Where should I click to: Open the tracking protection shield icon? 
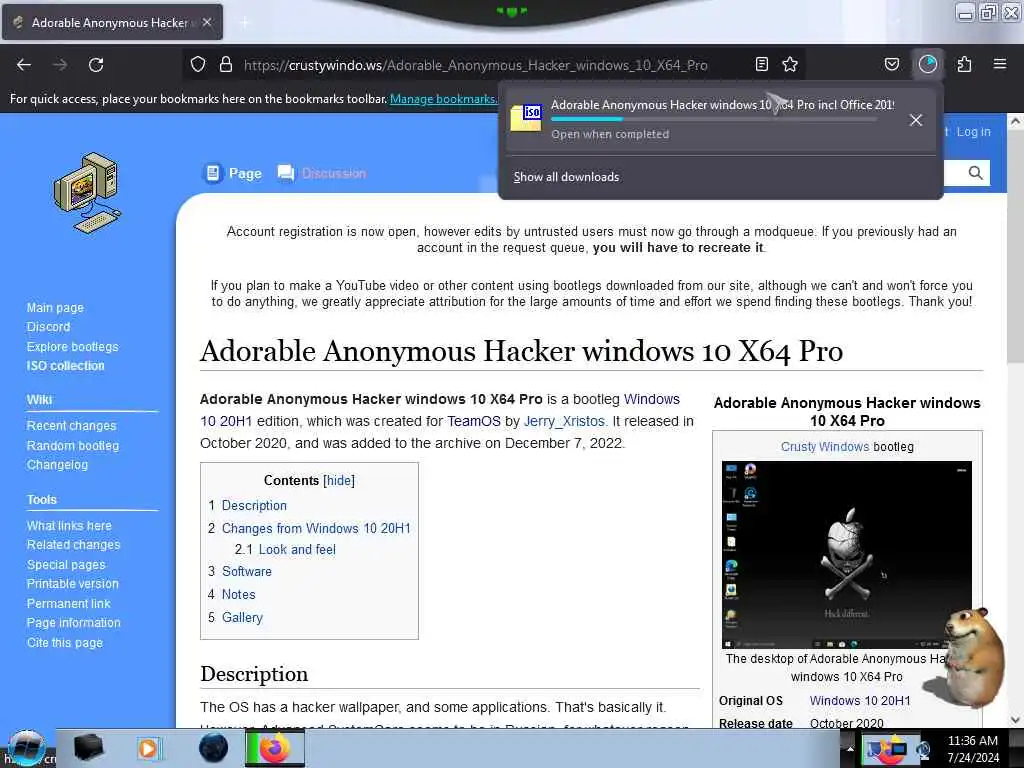198,64
